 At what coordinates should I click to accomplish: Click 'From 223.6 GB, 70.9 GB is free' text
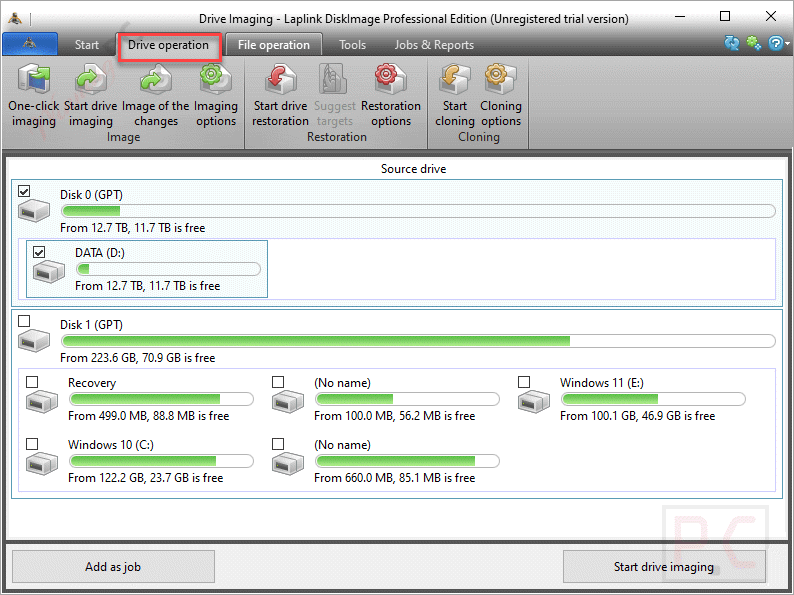(x=138, y=358)
